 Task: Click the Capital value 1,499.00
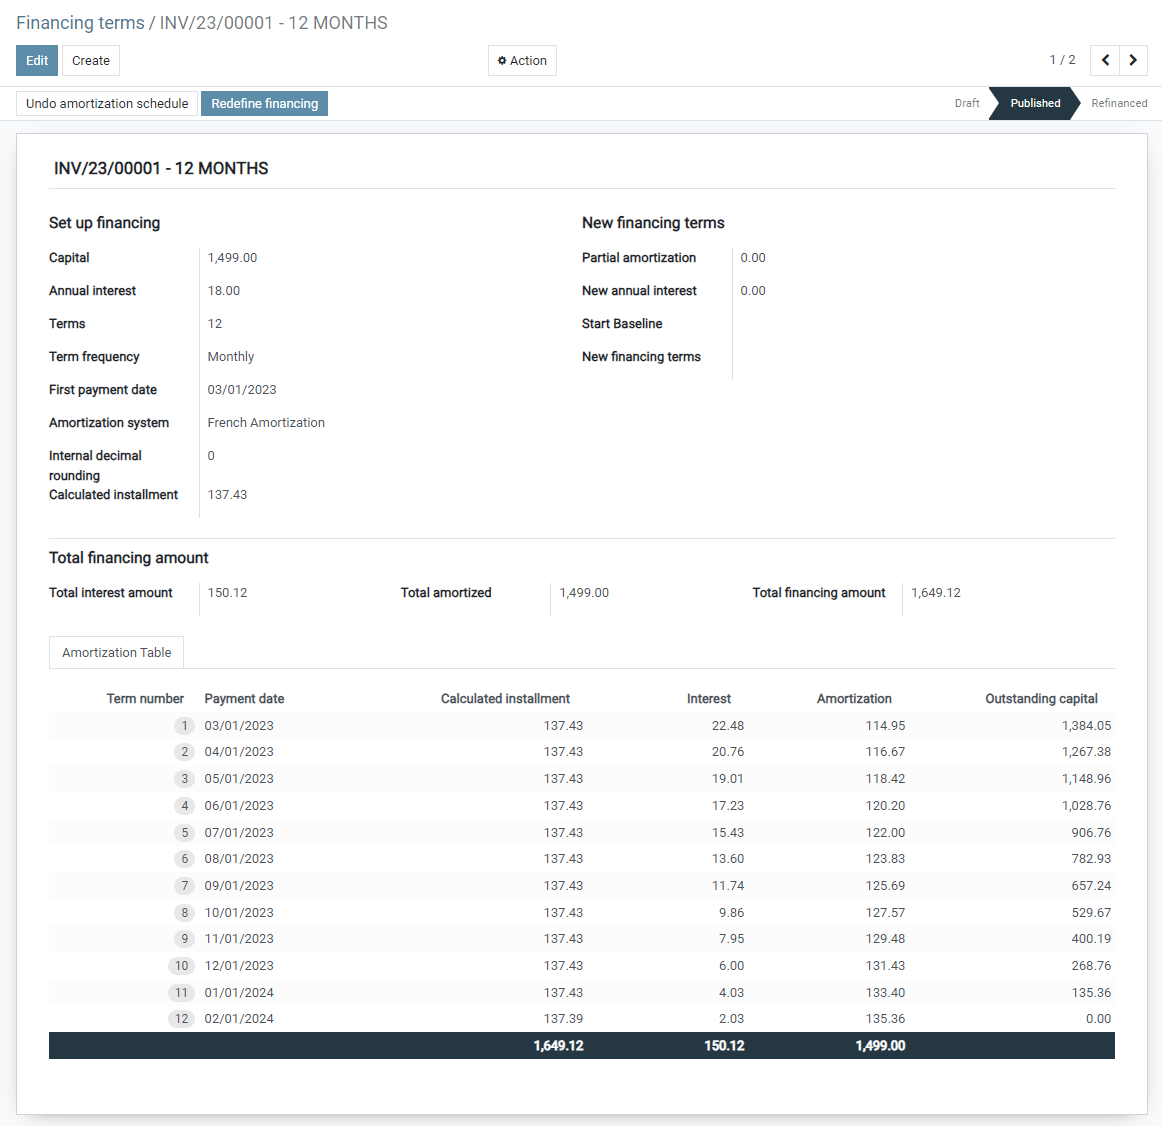coord(232,257)
